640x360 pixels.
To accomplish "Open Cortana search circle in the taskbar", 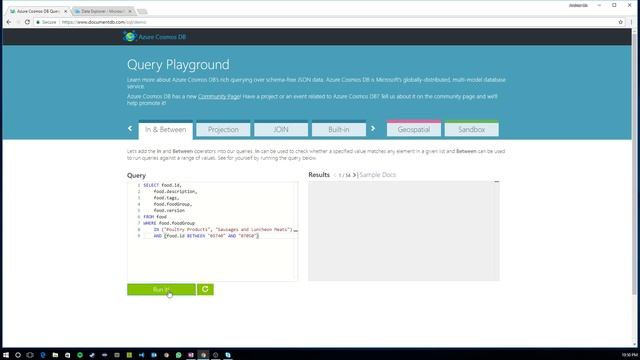I will click(18, 355).
